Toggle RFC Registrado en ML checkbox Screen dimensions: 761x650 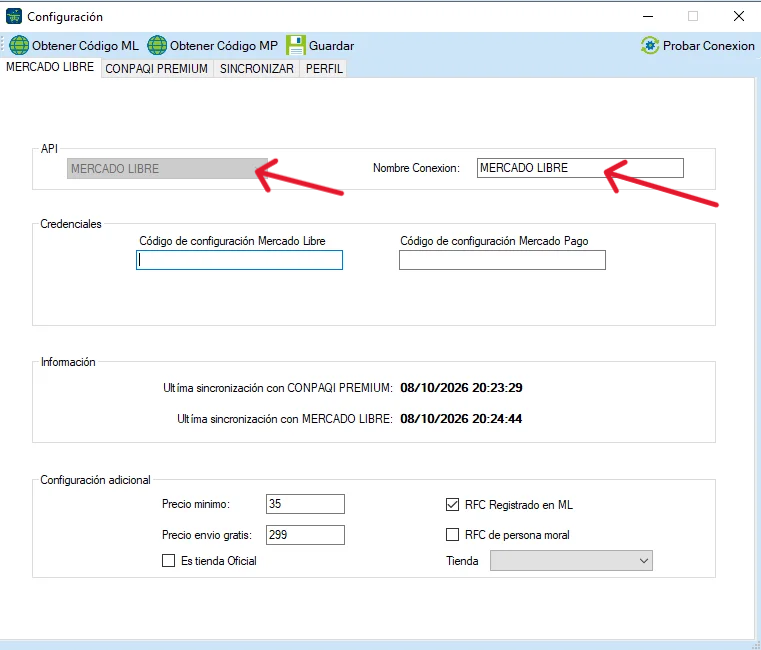(452, 505)
